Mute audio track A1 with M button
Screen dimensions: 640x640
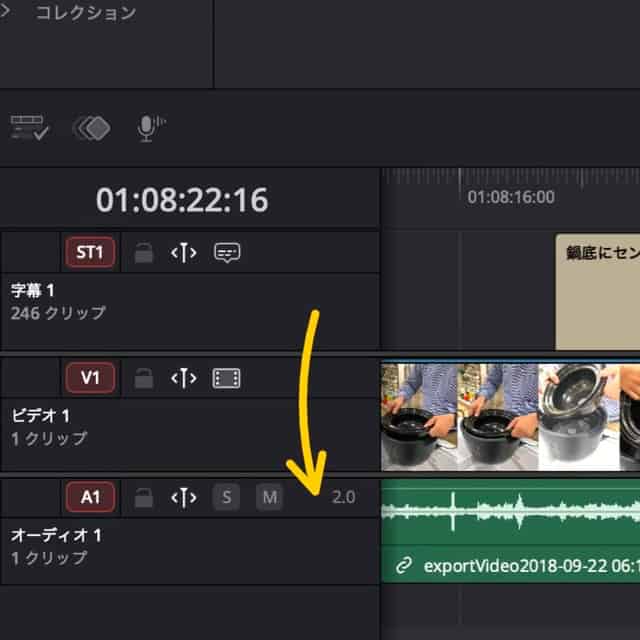(x=269, y=497)
